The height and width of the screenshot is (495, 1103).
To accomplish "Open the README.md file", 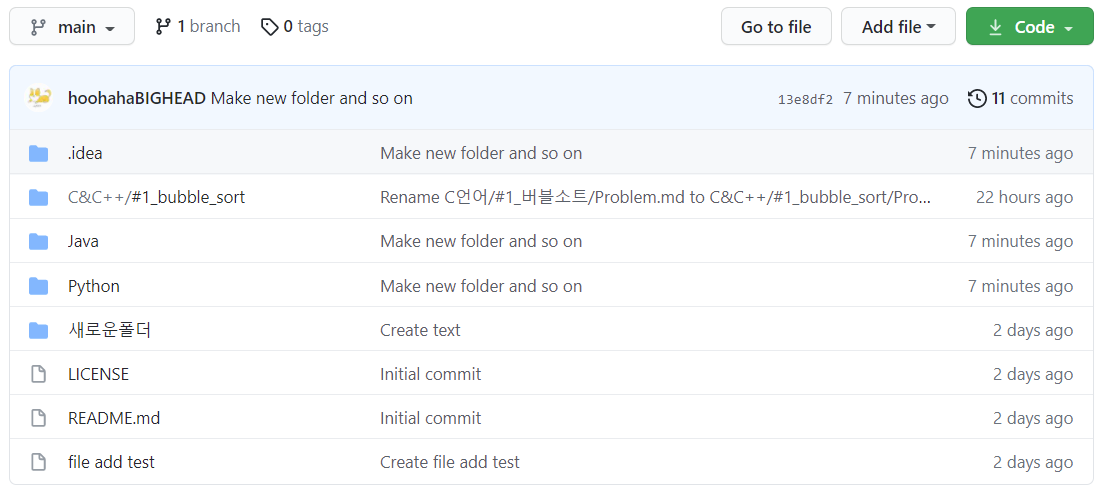I will tap(114, 418).
